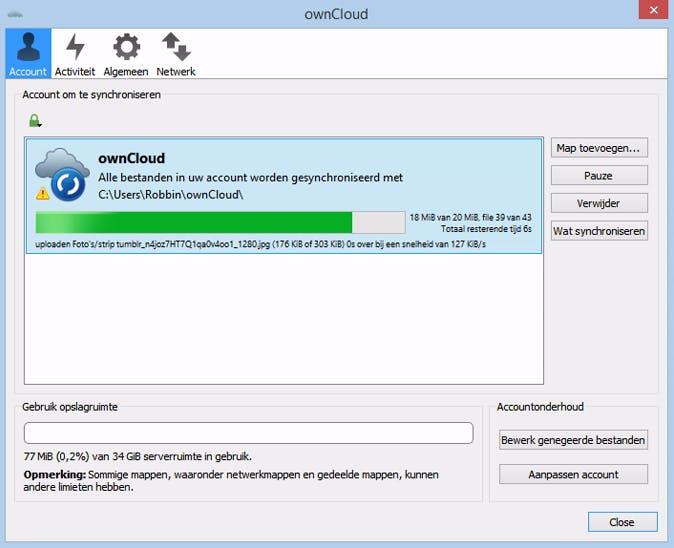The width and height of the screenshot is (674, 548).
Task: Select the ownCloud sync folder entry
Action: (284, 196)
